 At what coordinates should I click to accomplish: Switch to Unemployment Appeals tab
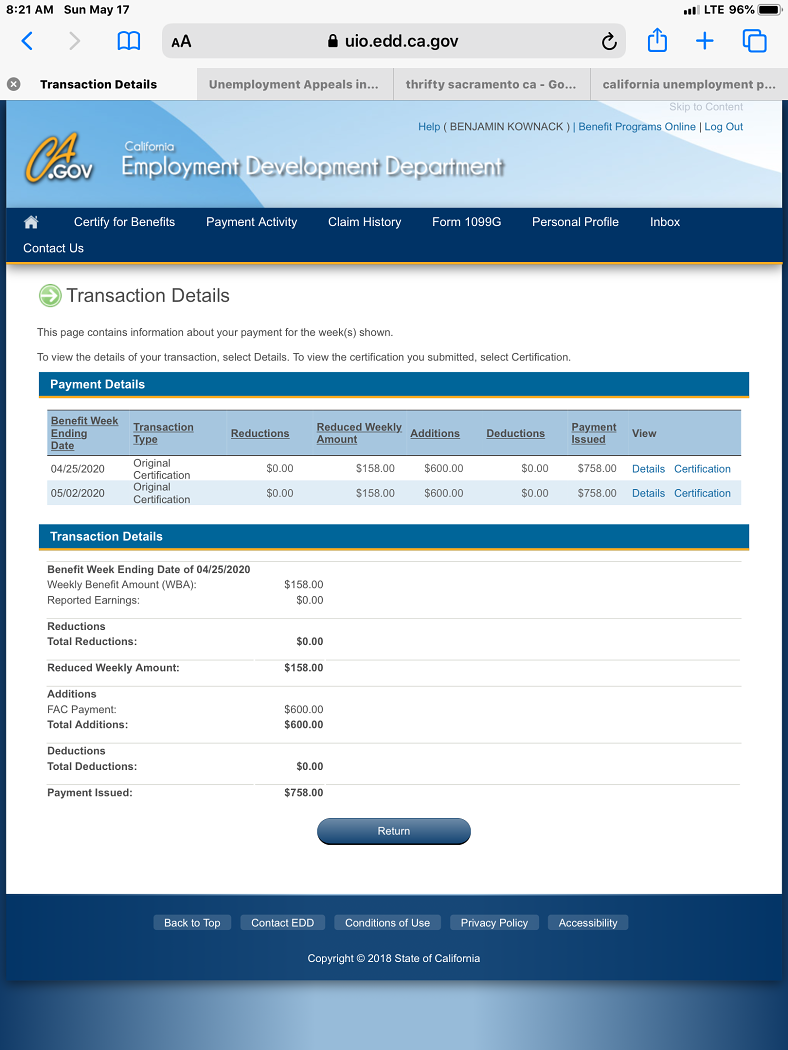click(293, 85)
